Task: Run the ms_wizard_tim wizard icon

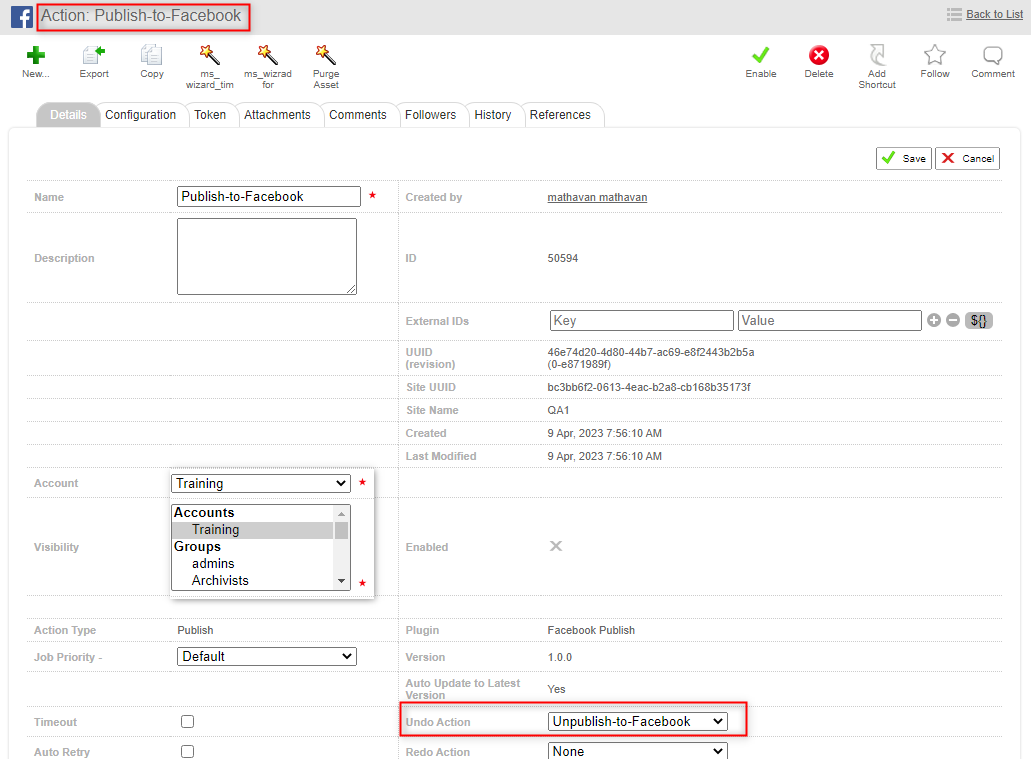Action: point(209,55)
